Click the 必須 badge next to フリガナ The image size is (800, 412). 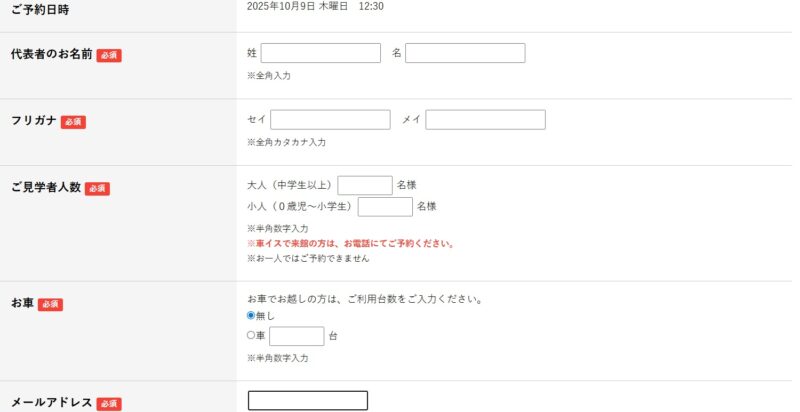73,122
